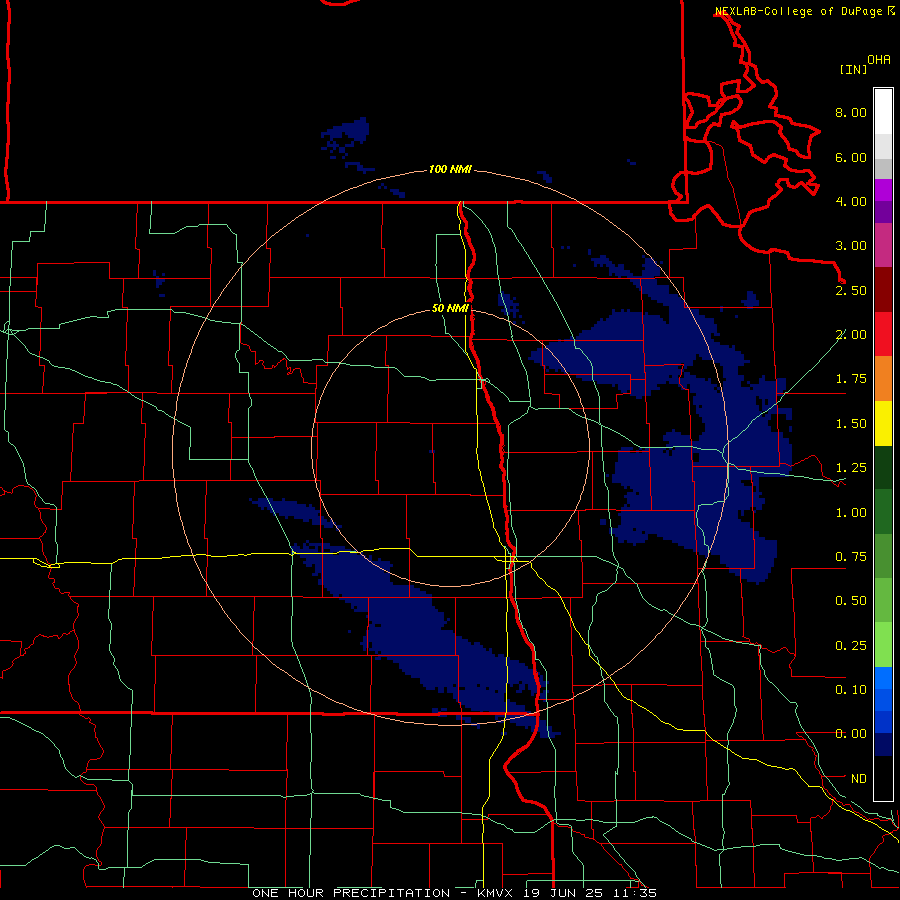900x900 pixels.
Task: Click the 1.50 legend value
Action: (x=851, y=424)
